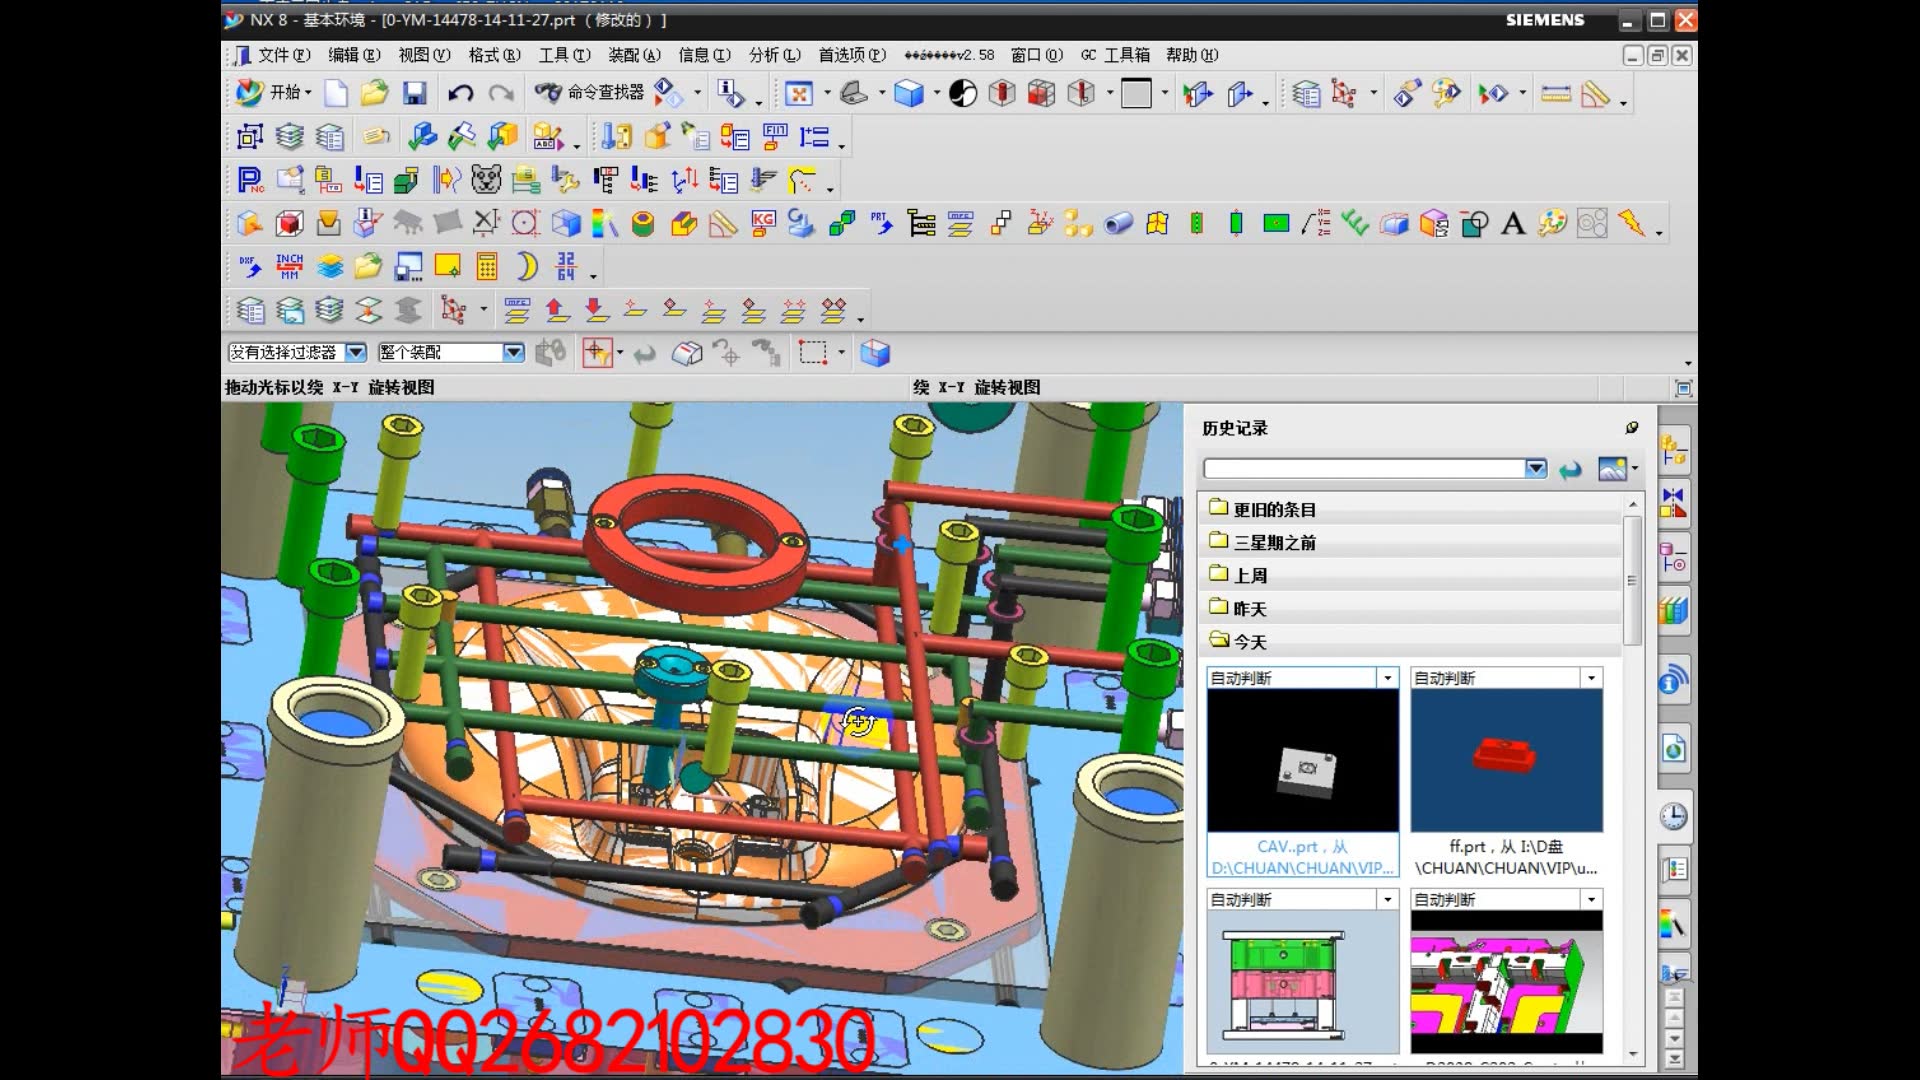Click the INCH/MM unit conversion icon
Viewport: 1920px width, 1080px height.
click(x=289, y=265)
